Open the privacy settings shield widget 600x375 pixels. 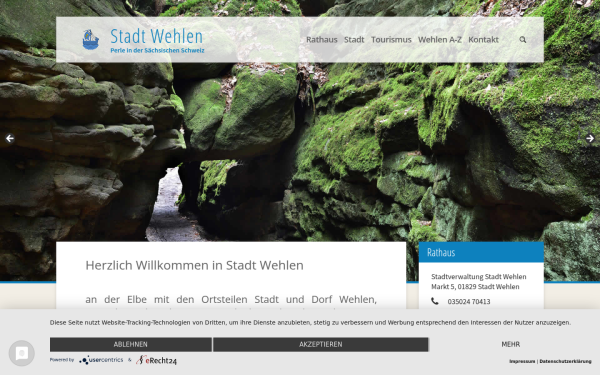[22, 353]
